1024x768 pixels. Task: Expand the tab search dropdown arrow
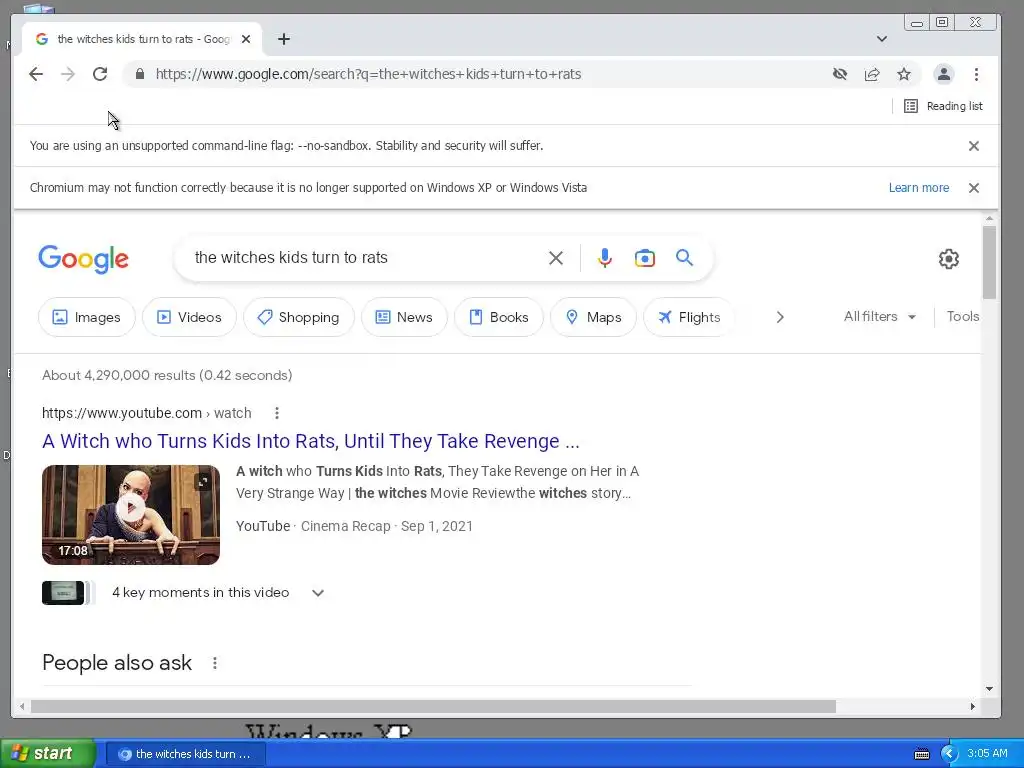click(882, 39)
